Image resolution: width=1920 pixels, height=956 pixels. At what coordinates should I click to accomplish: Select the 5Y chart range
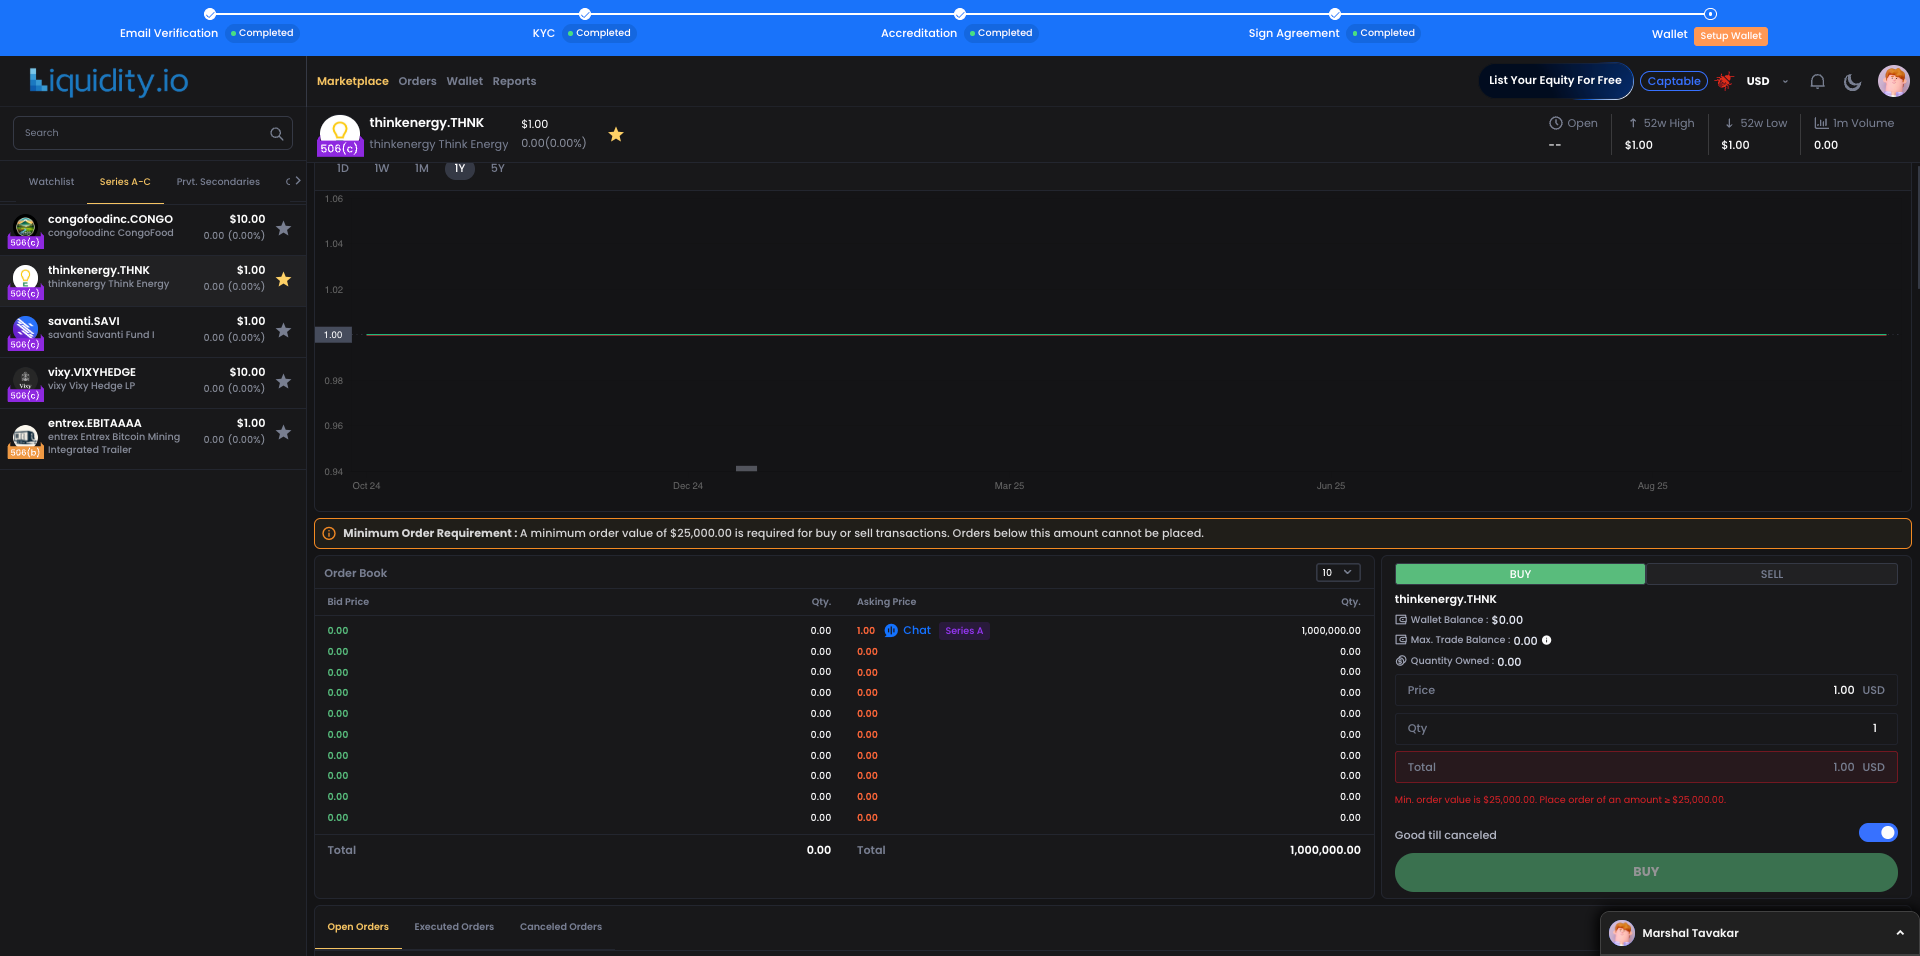tap(498, 169)
